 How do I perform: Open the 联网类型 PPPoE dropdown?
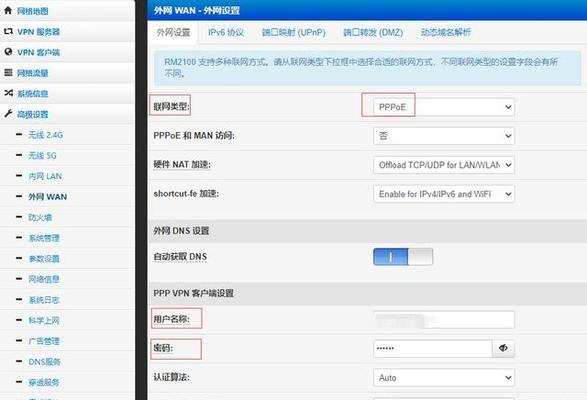pos(444,107)
